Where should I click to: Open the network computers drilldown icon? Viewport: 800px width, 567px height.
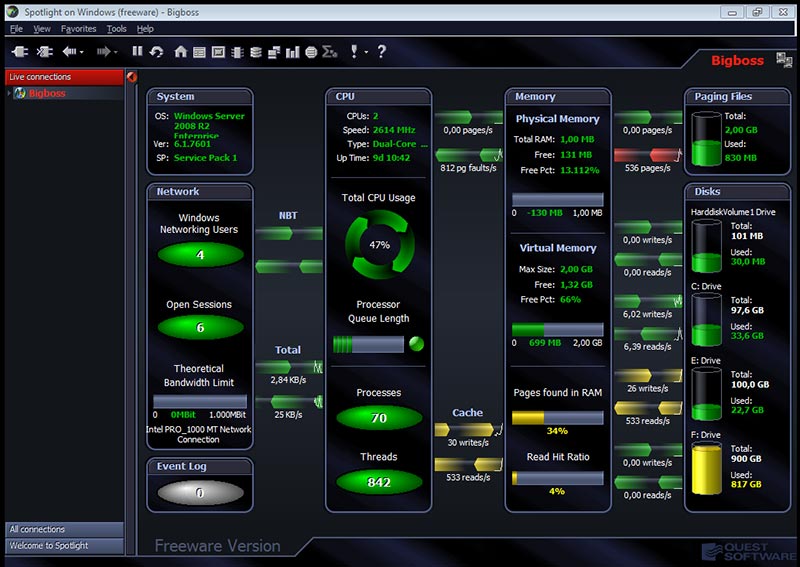(x=274, y=52)
